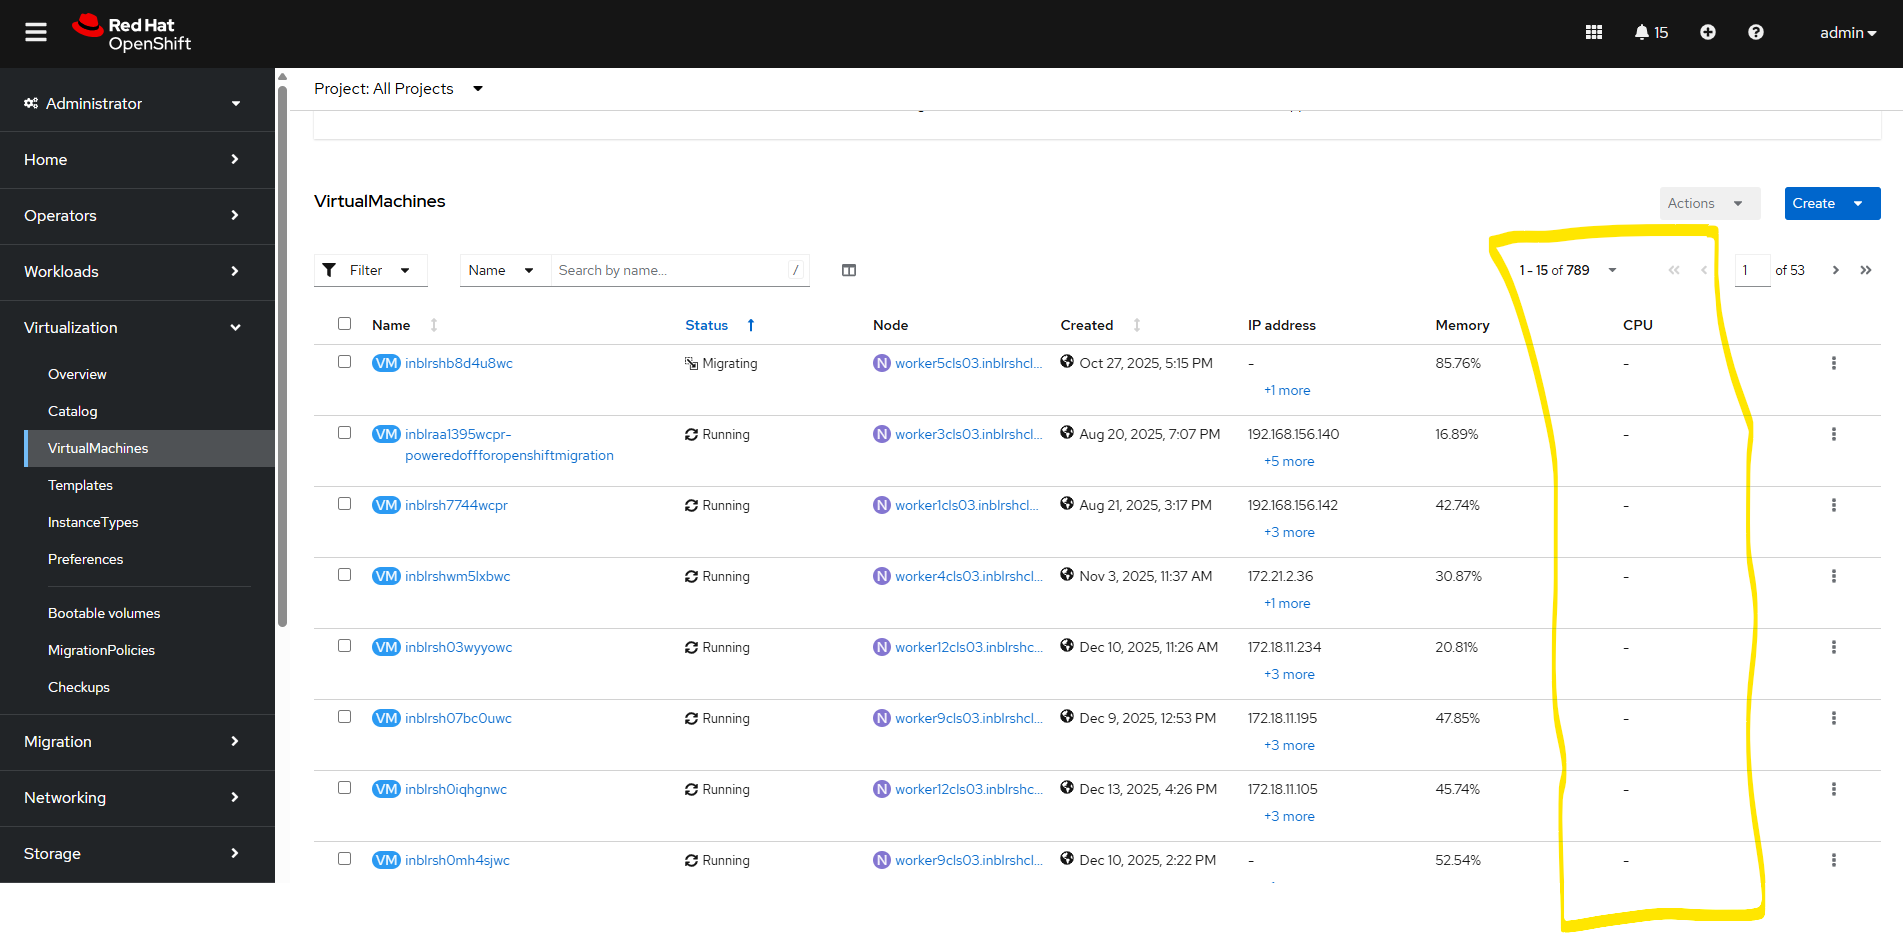Image resolution: width=1903 pixels, height=933 pixels.
Task: Mark the inblrsh03wyyowc row checkbox
Action: tap(345, 646)
